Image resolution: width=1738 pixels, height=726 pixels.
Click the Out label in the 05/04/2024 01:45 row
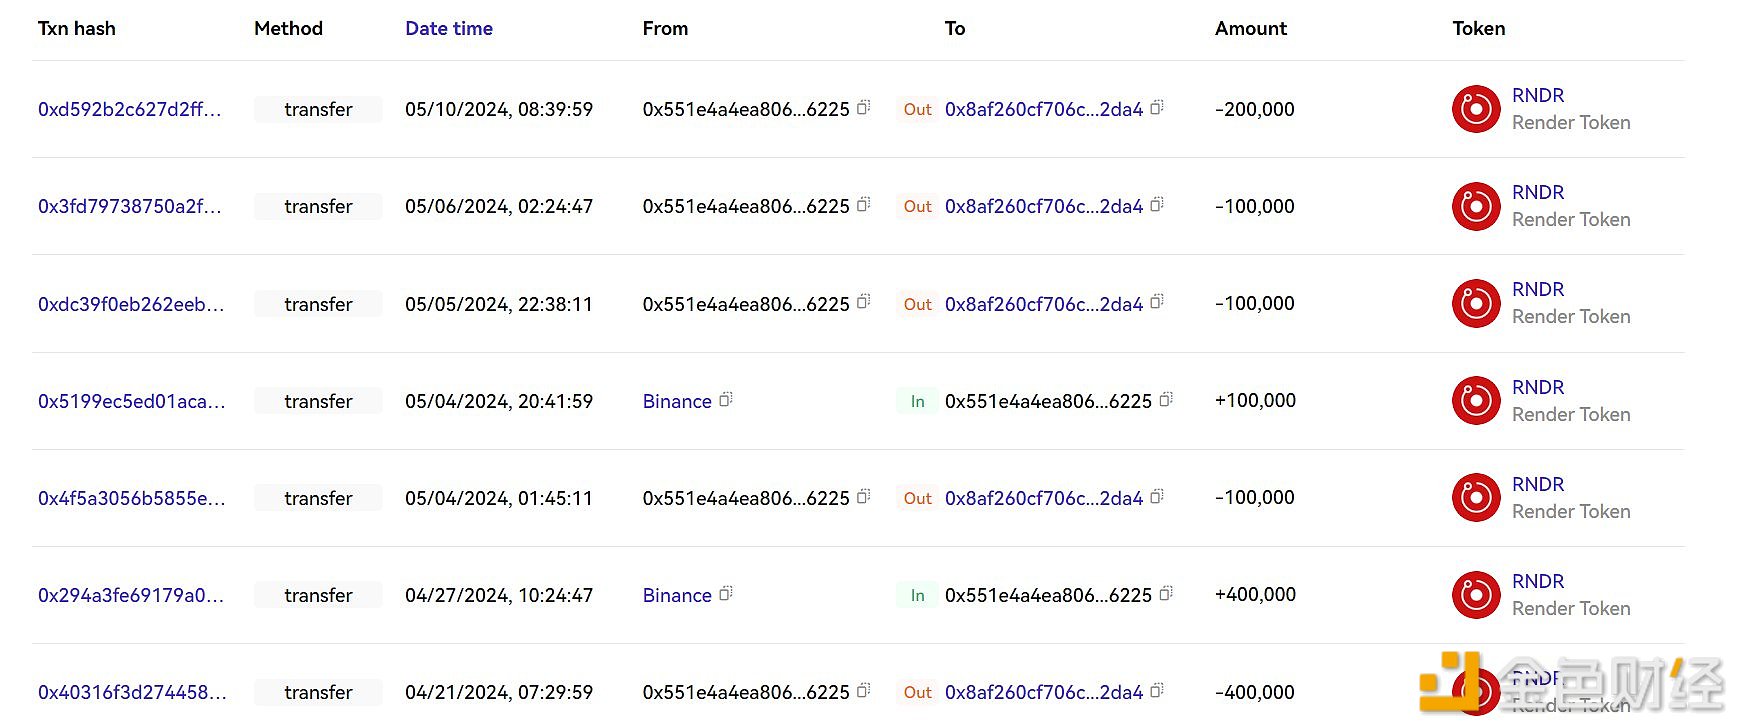tap(917, 499)
